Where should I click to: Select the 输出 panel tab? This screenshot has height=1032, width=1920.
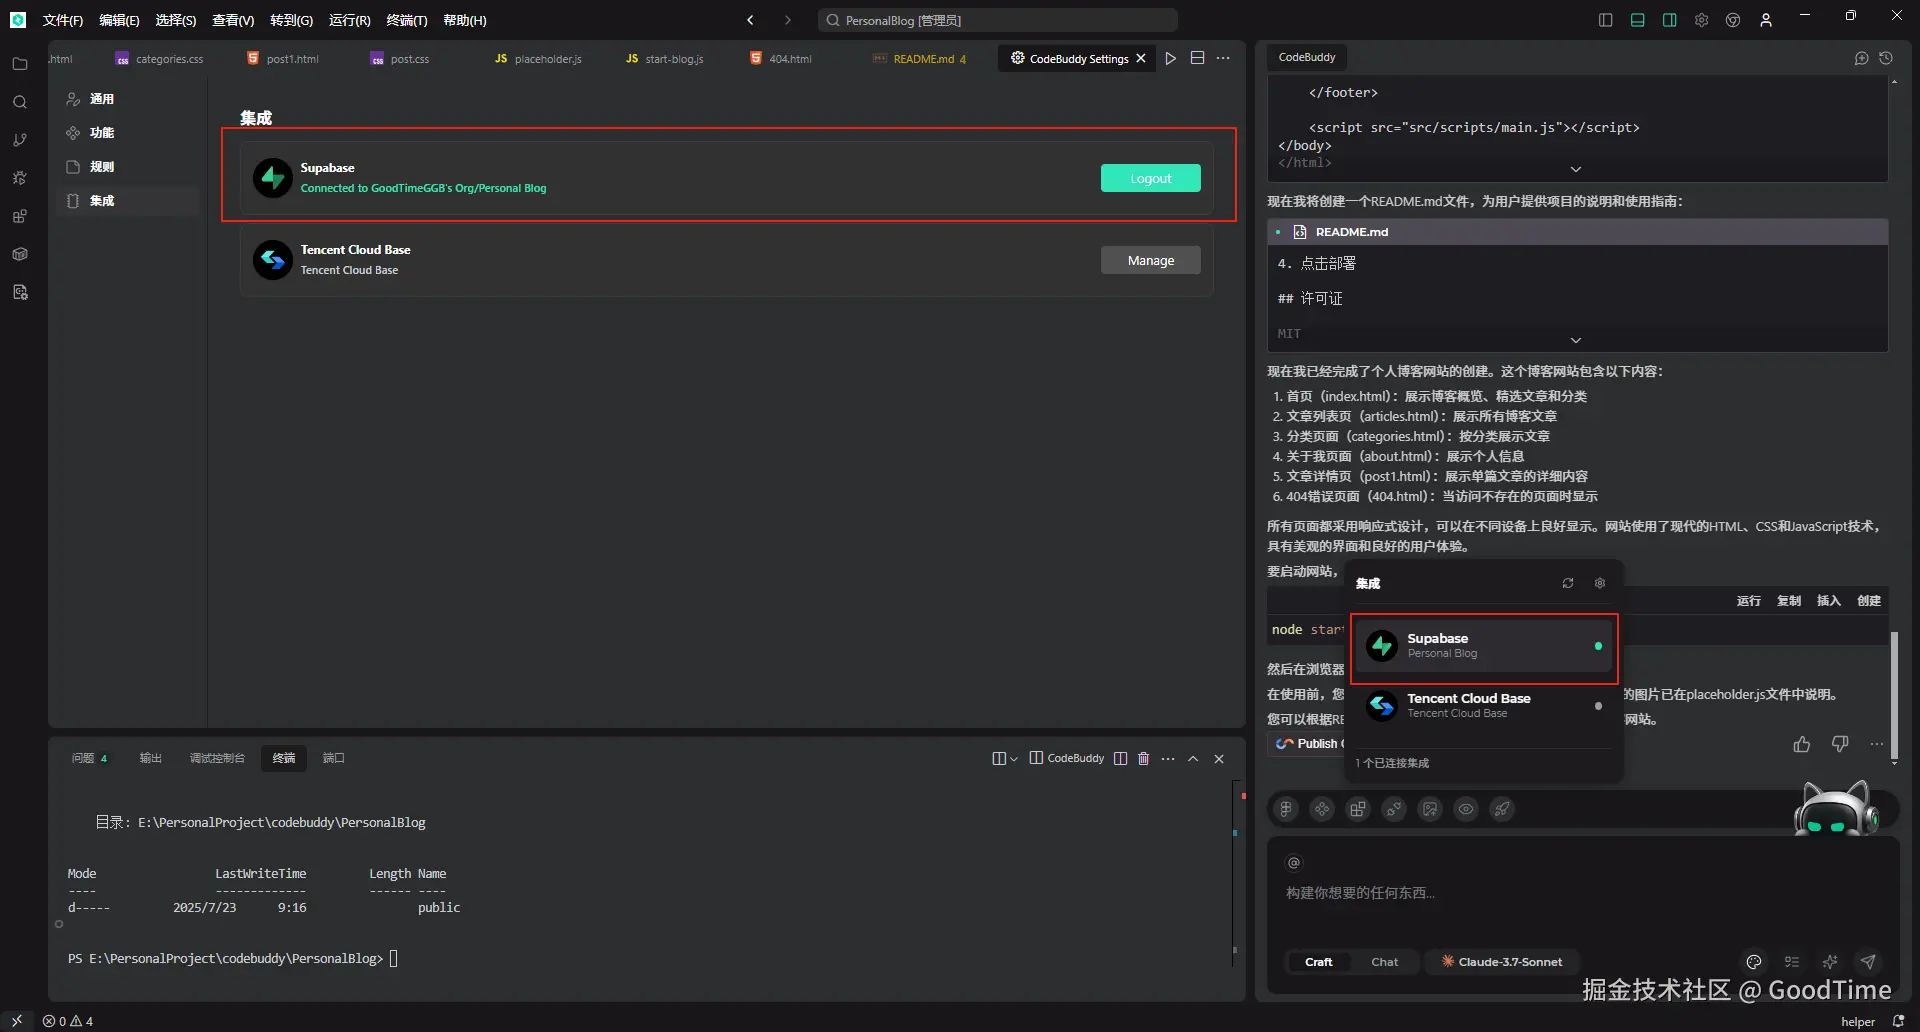[150, 758]
